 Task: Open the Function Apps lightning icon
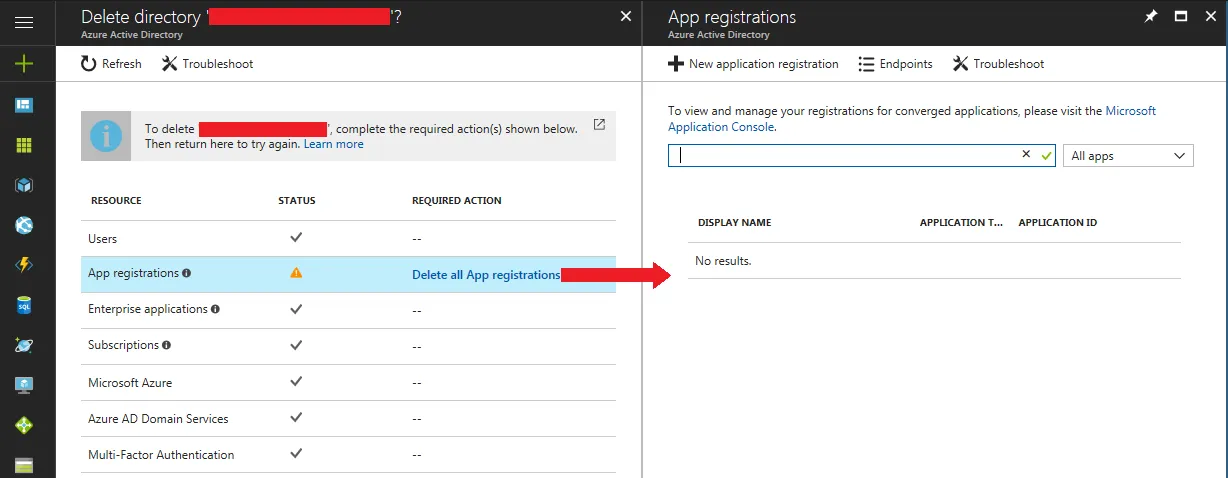tap(24, 265)
